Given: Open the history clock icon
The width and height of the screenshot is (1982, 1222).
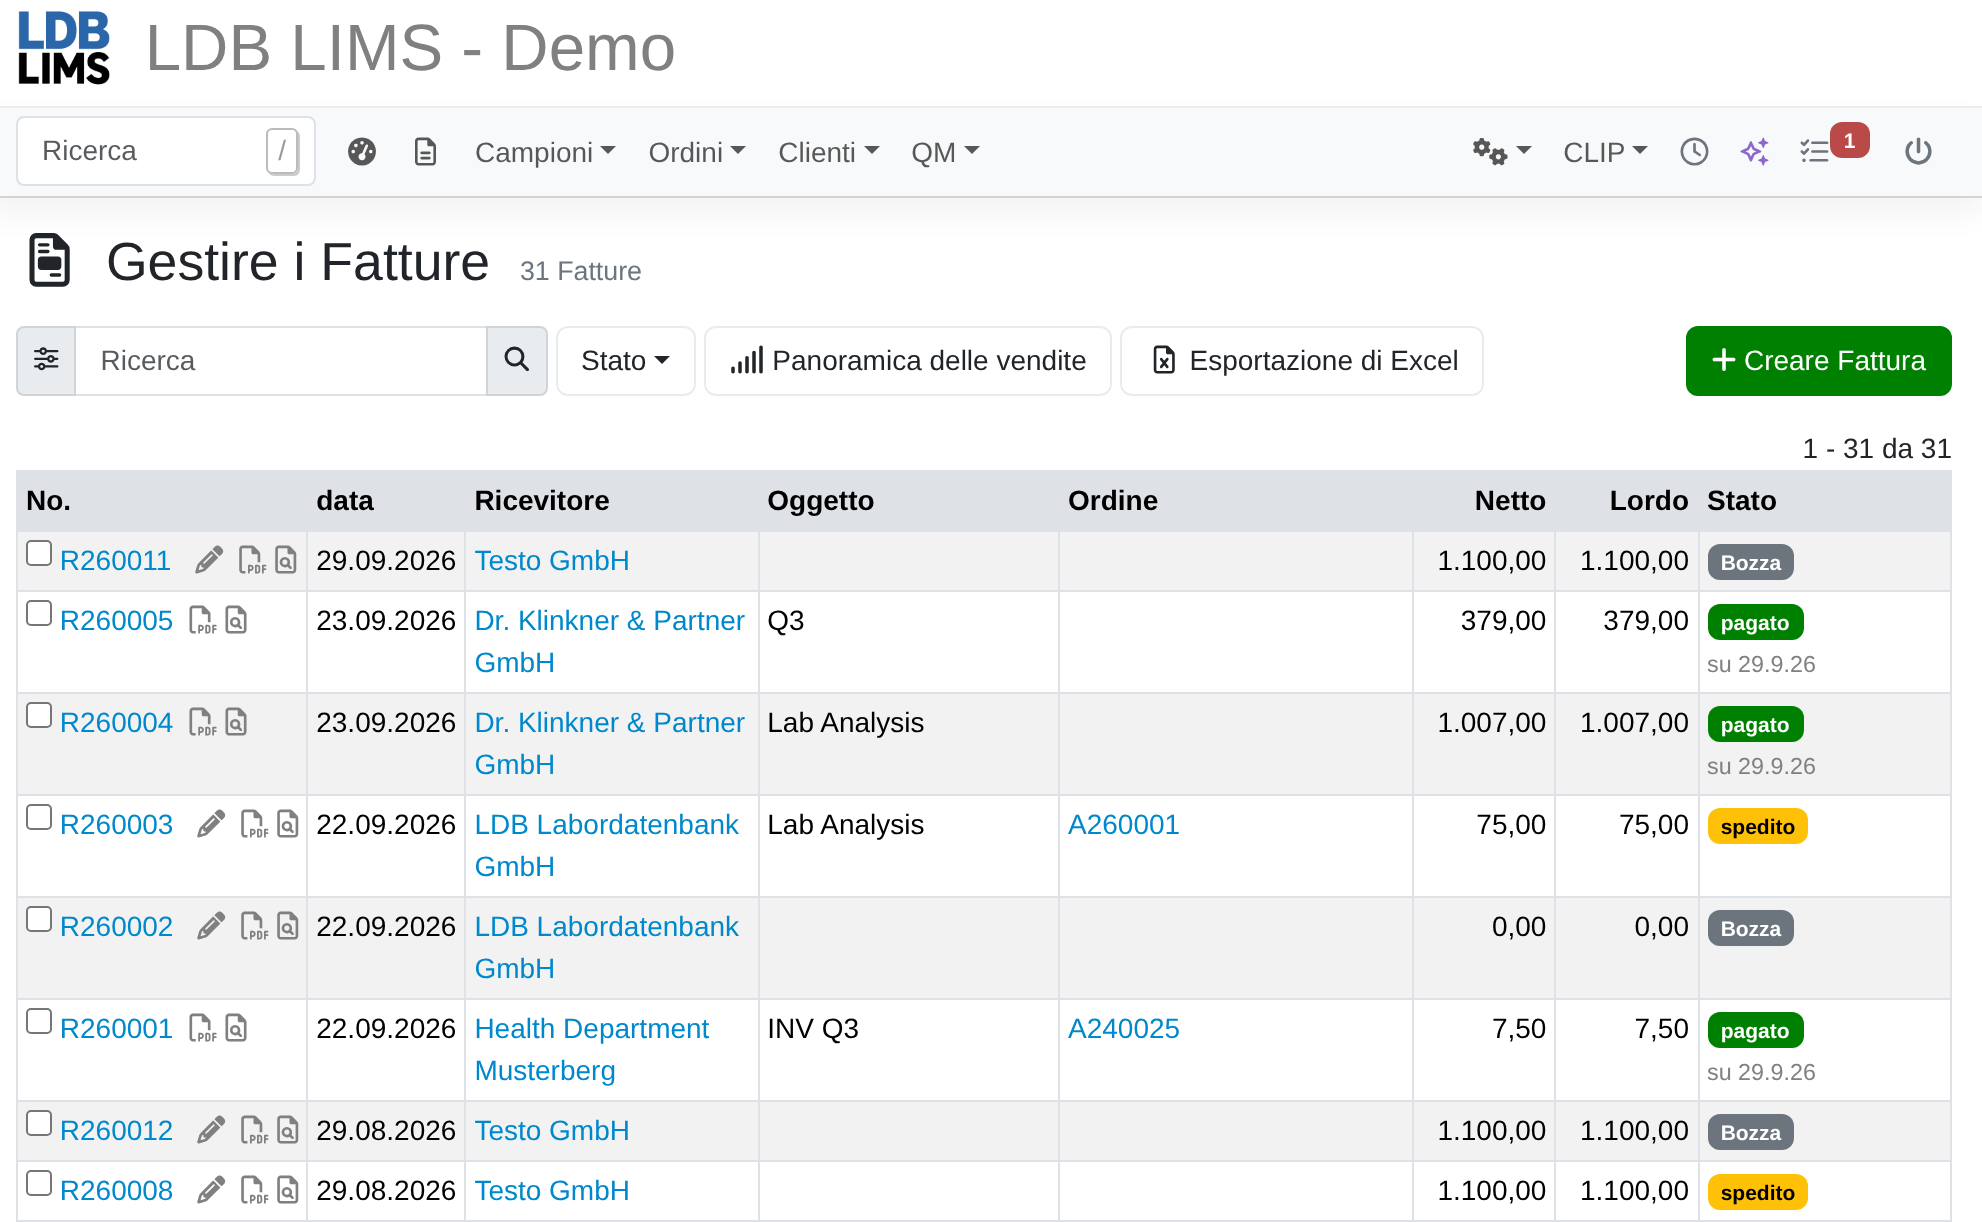Looking at the screenshot, I should [1694, 152].
